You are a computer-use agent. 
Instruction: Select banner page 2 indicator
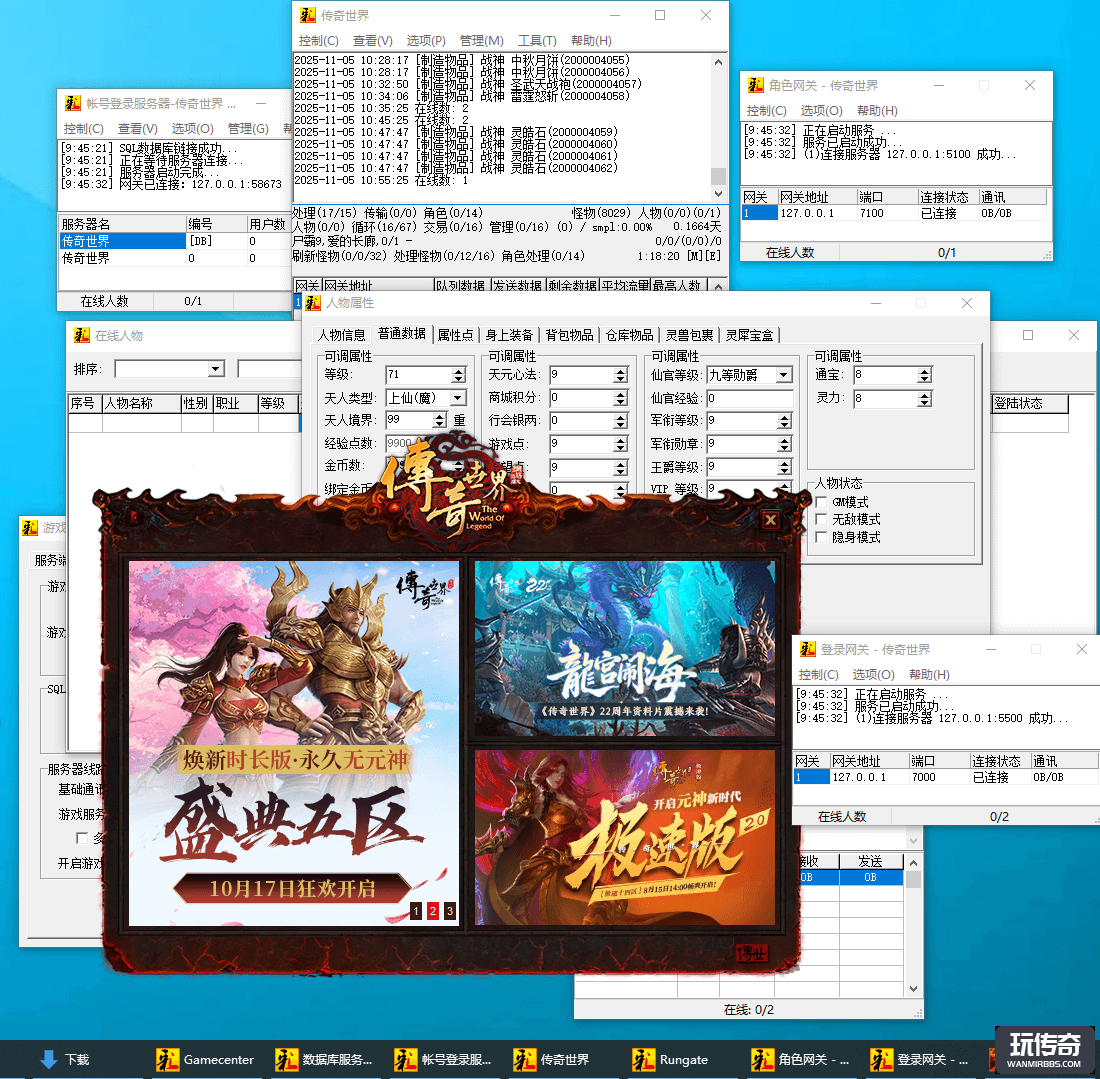433,911
